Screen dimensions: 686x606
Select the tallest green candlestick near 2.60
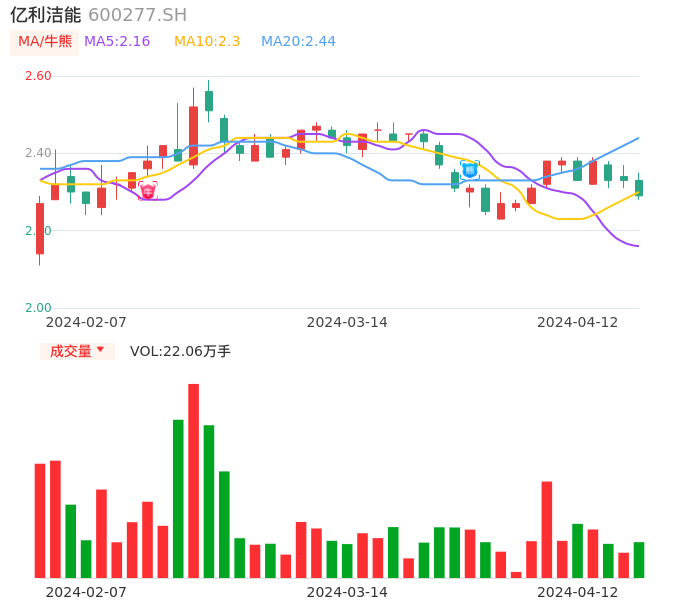pos(209,100)
